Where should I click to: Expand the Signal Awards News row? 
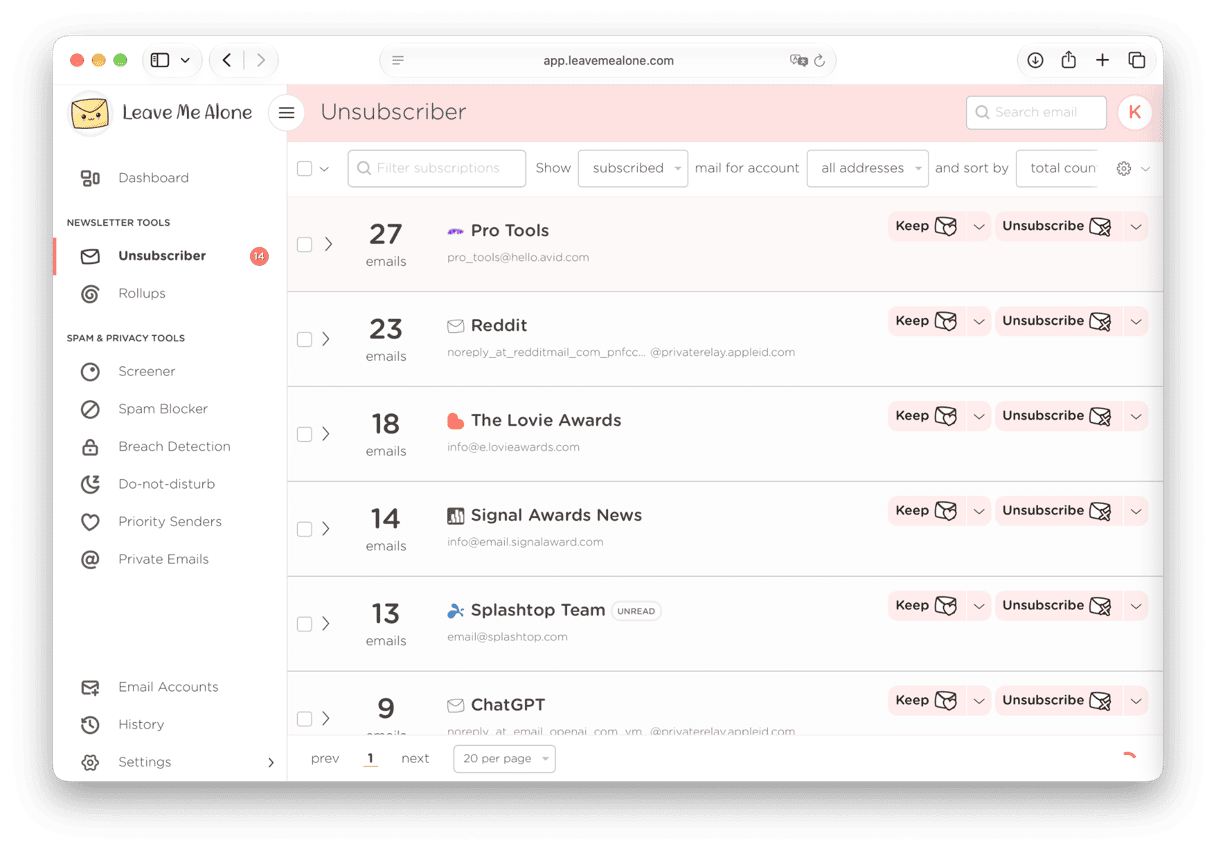(x=326, y=529)
